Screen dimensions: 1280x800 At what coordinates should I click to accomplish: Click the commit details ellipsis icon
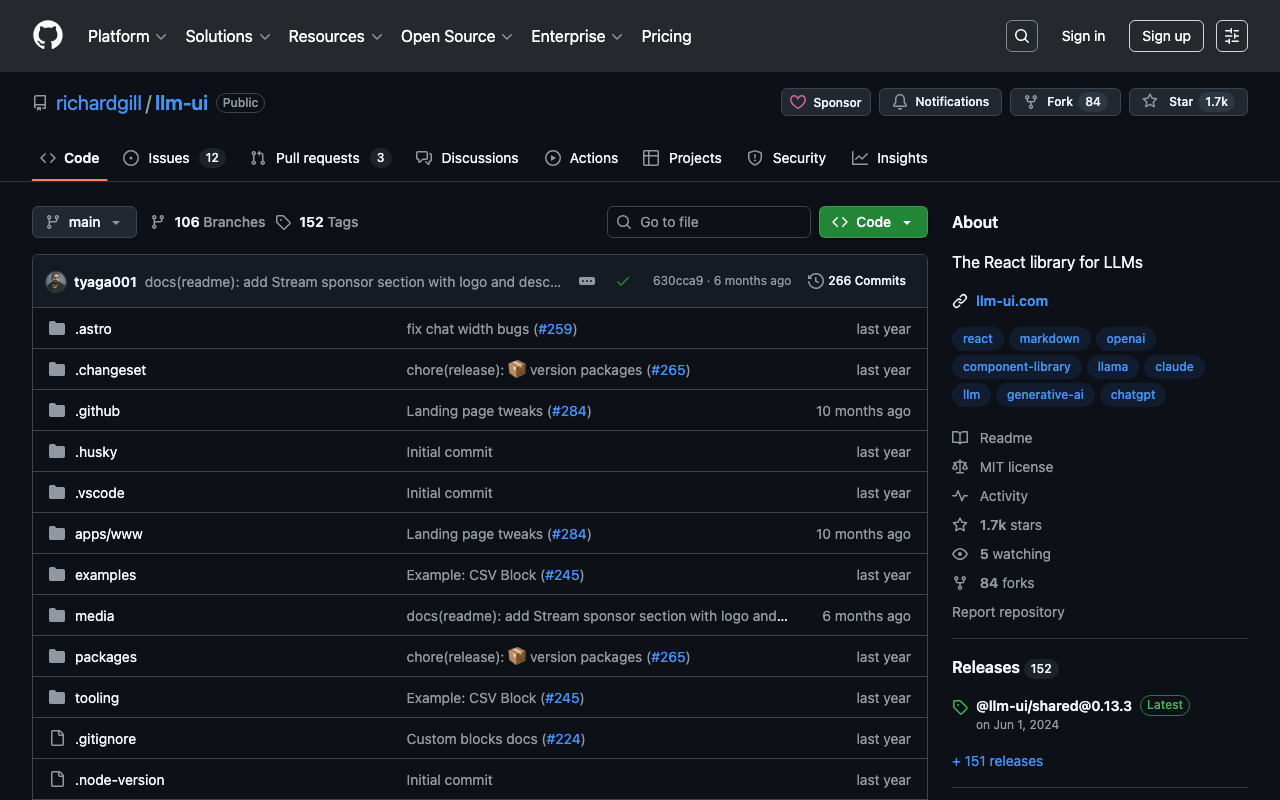click(587, 281)
